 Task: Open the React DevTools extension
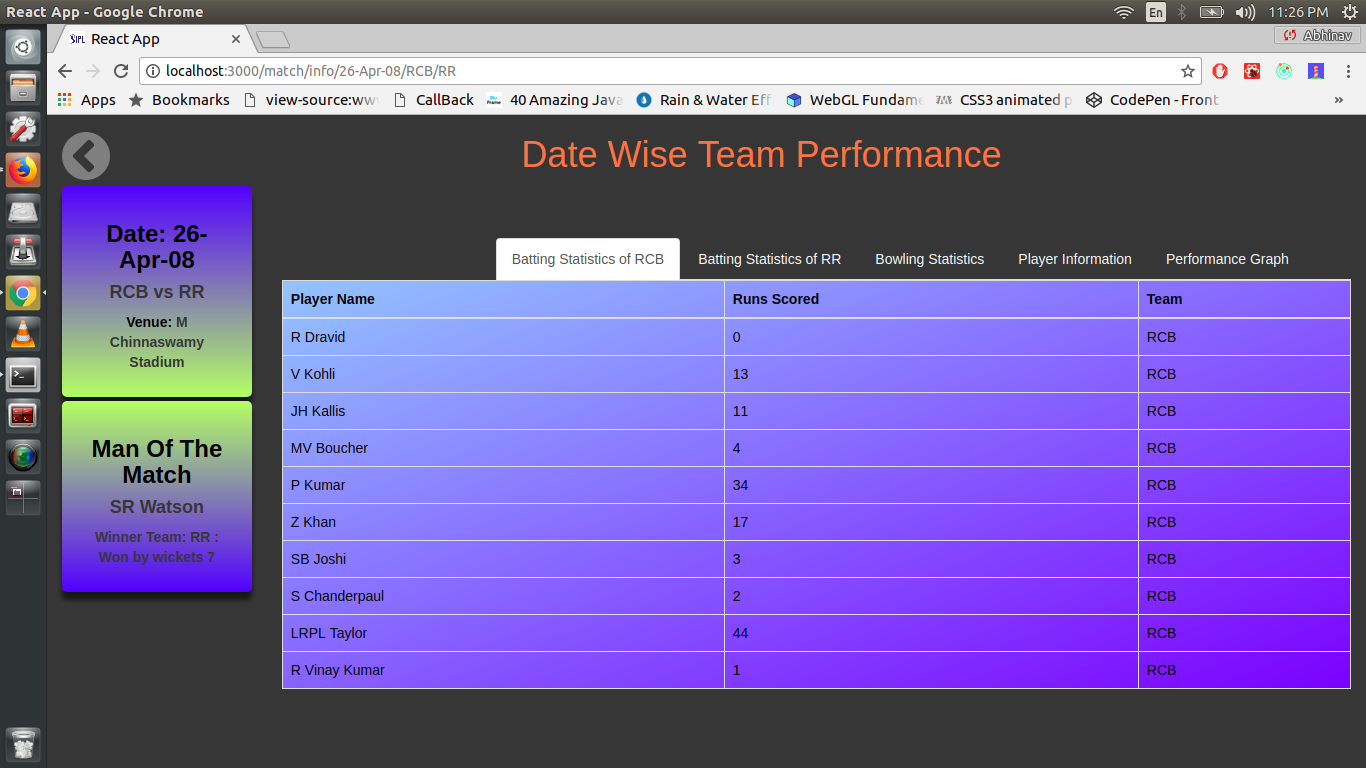coord(1252,71)
